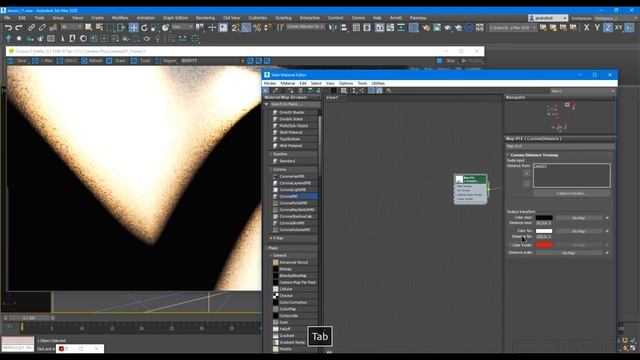Screen dimensions: 640x360
Task: Collapse the General maps group
Action: click(x=271, y=256)
